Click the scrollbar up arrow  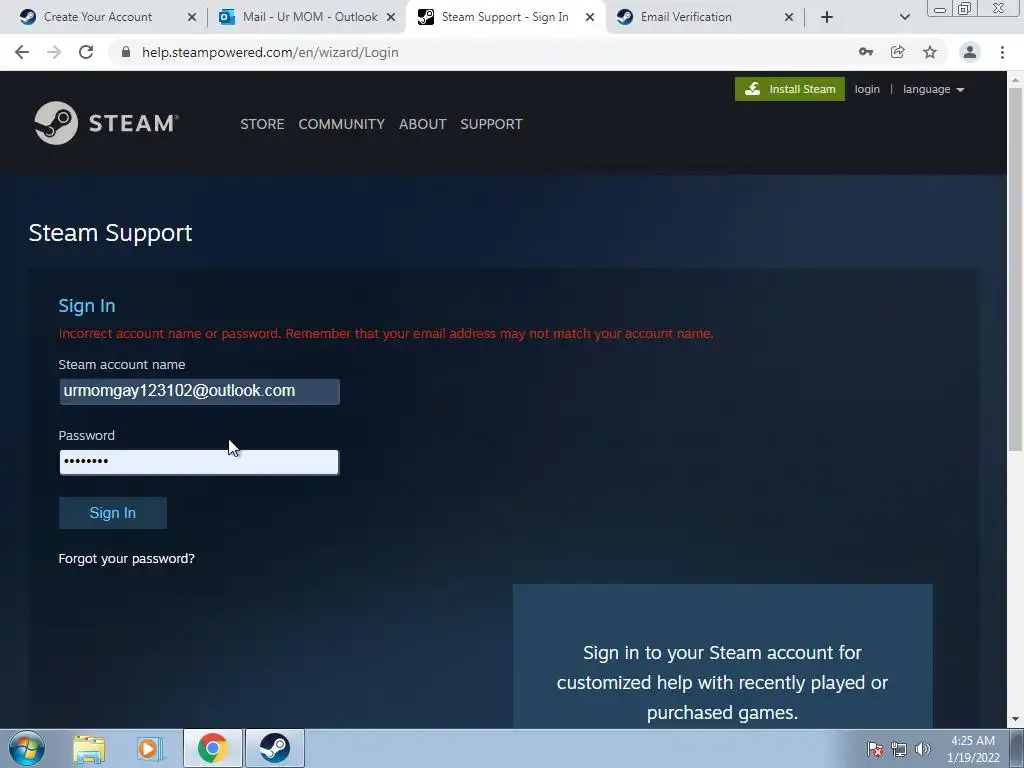pos(1015,79)
